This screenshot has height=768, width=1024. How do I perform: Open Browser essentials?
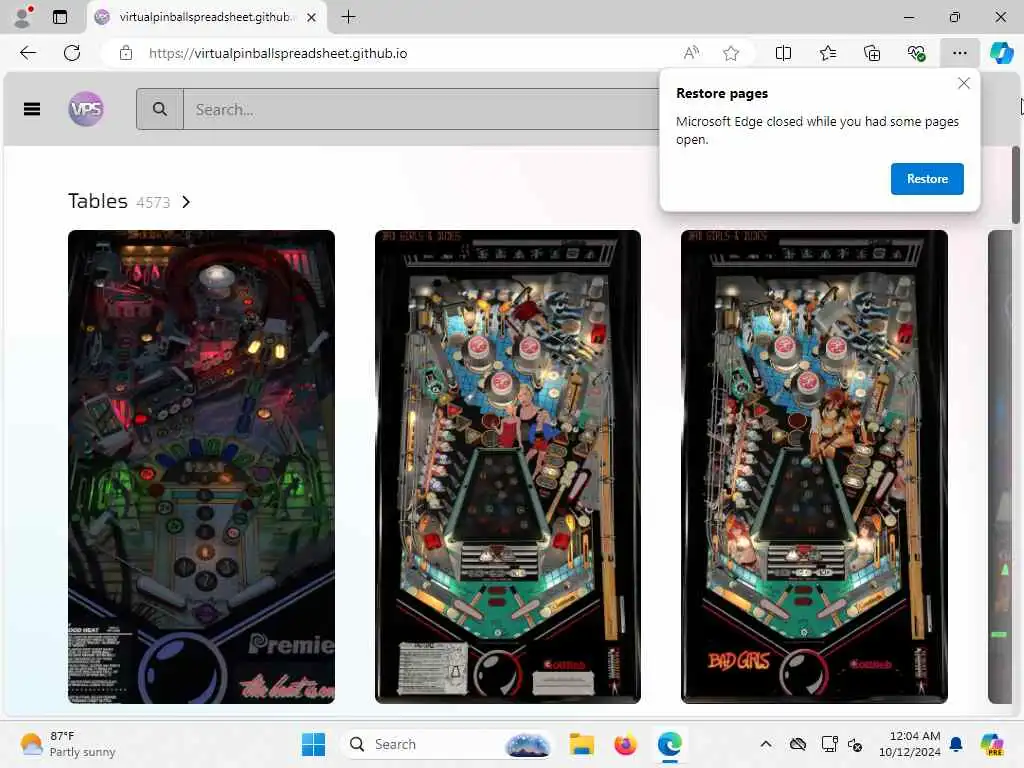point(916,53)
